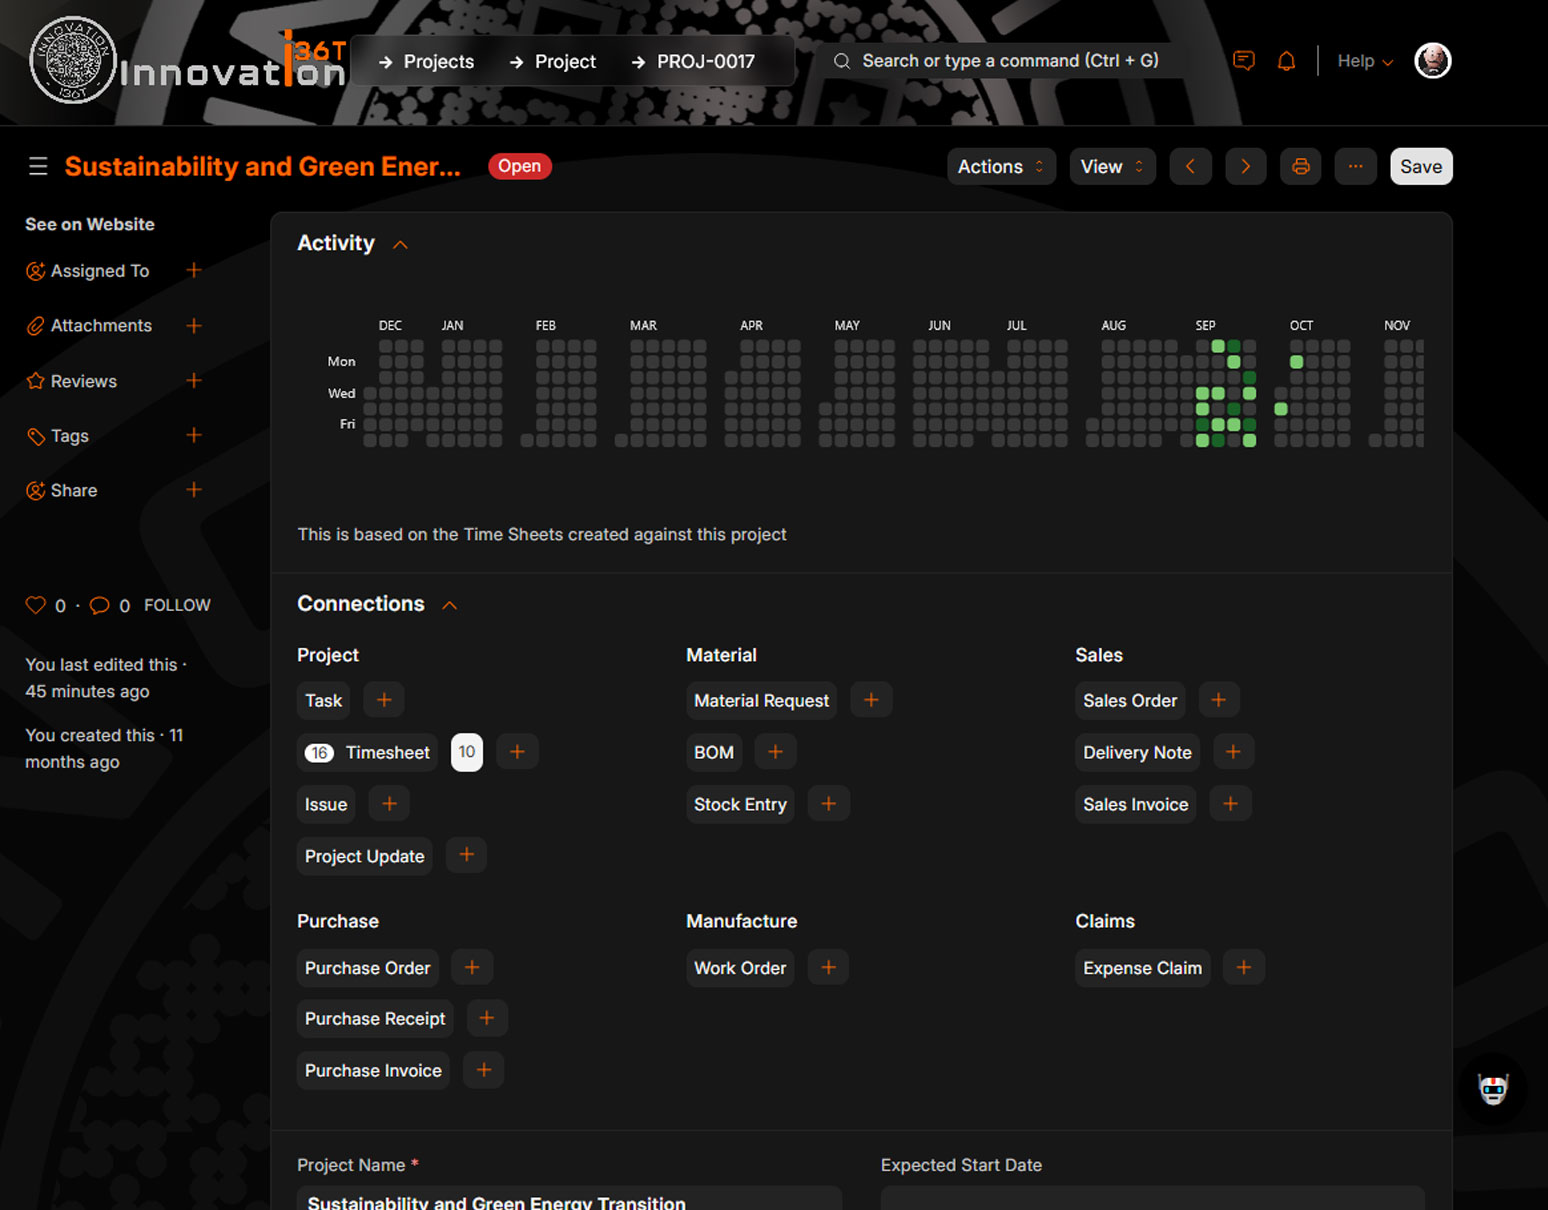The image size is (1548, 1210).
Task: Collapse the Connections section
Action: tap(450, 605)
